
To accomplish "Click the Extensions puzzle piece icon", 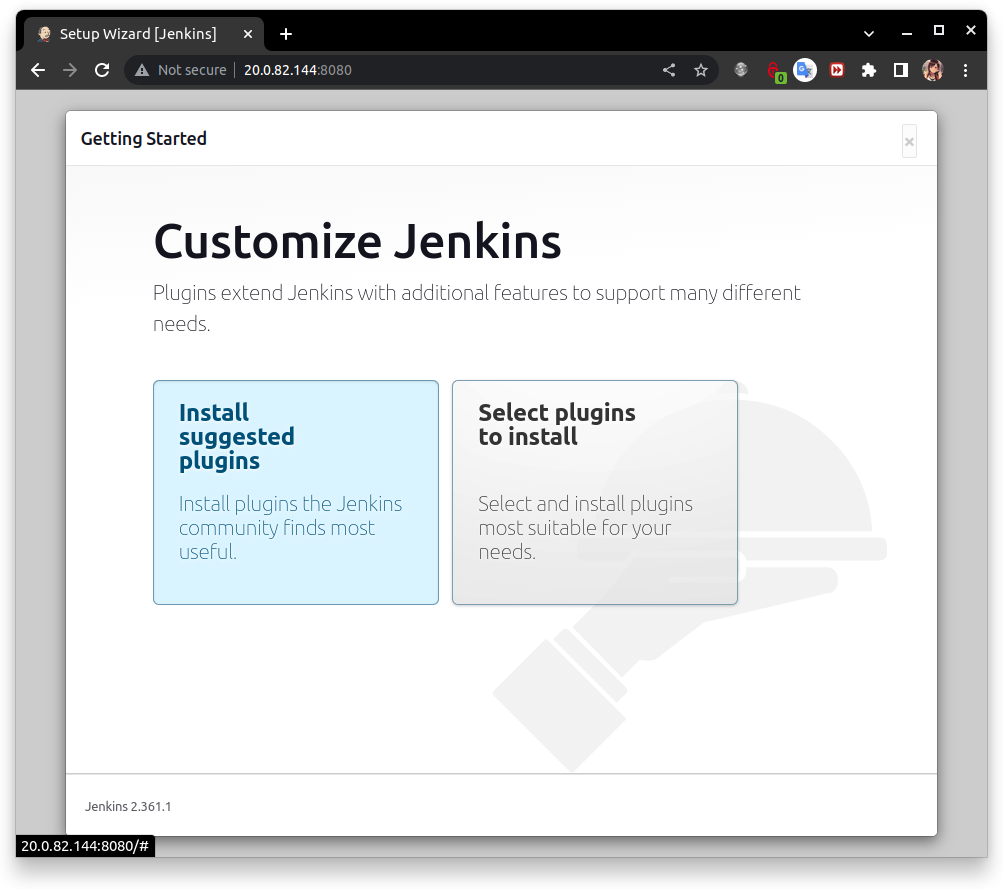I will [x=868, y=70].
